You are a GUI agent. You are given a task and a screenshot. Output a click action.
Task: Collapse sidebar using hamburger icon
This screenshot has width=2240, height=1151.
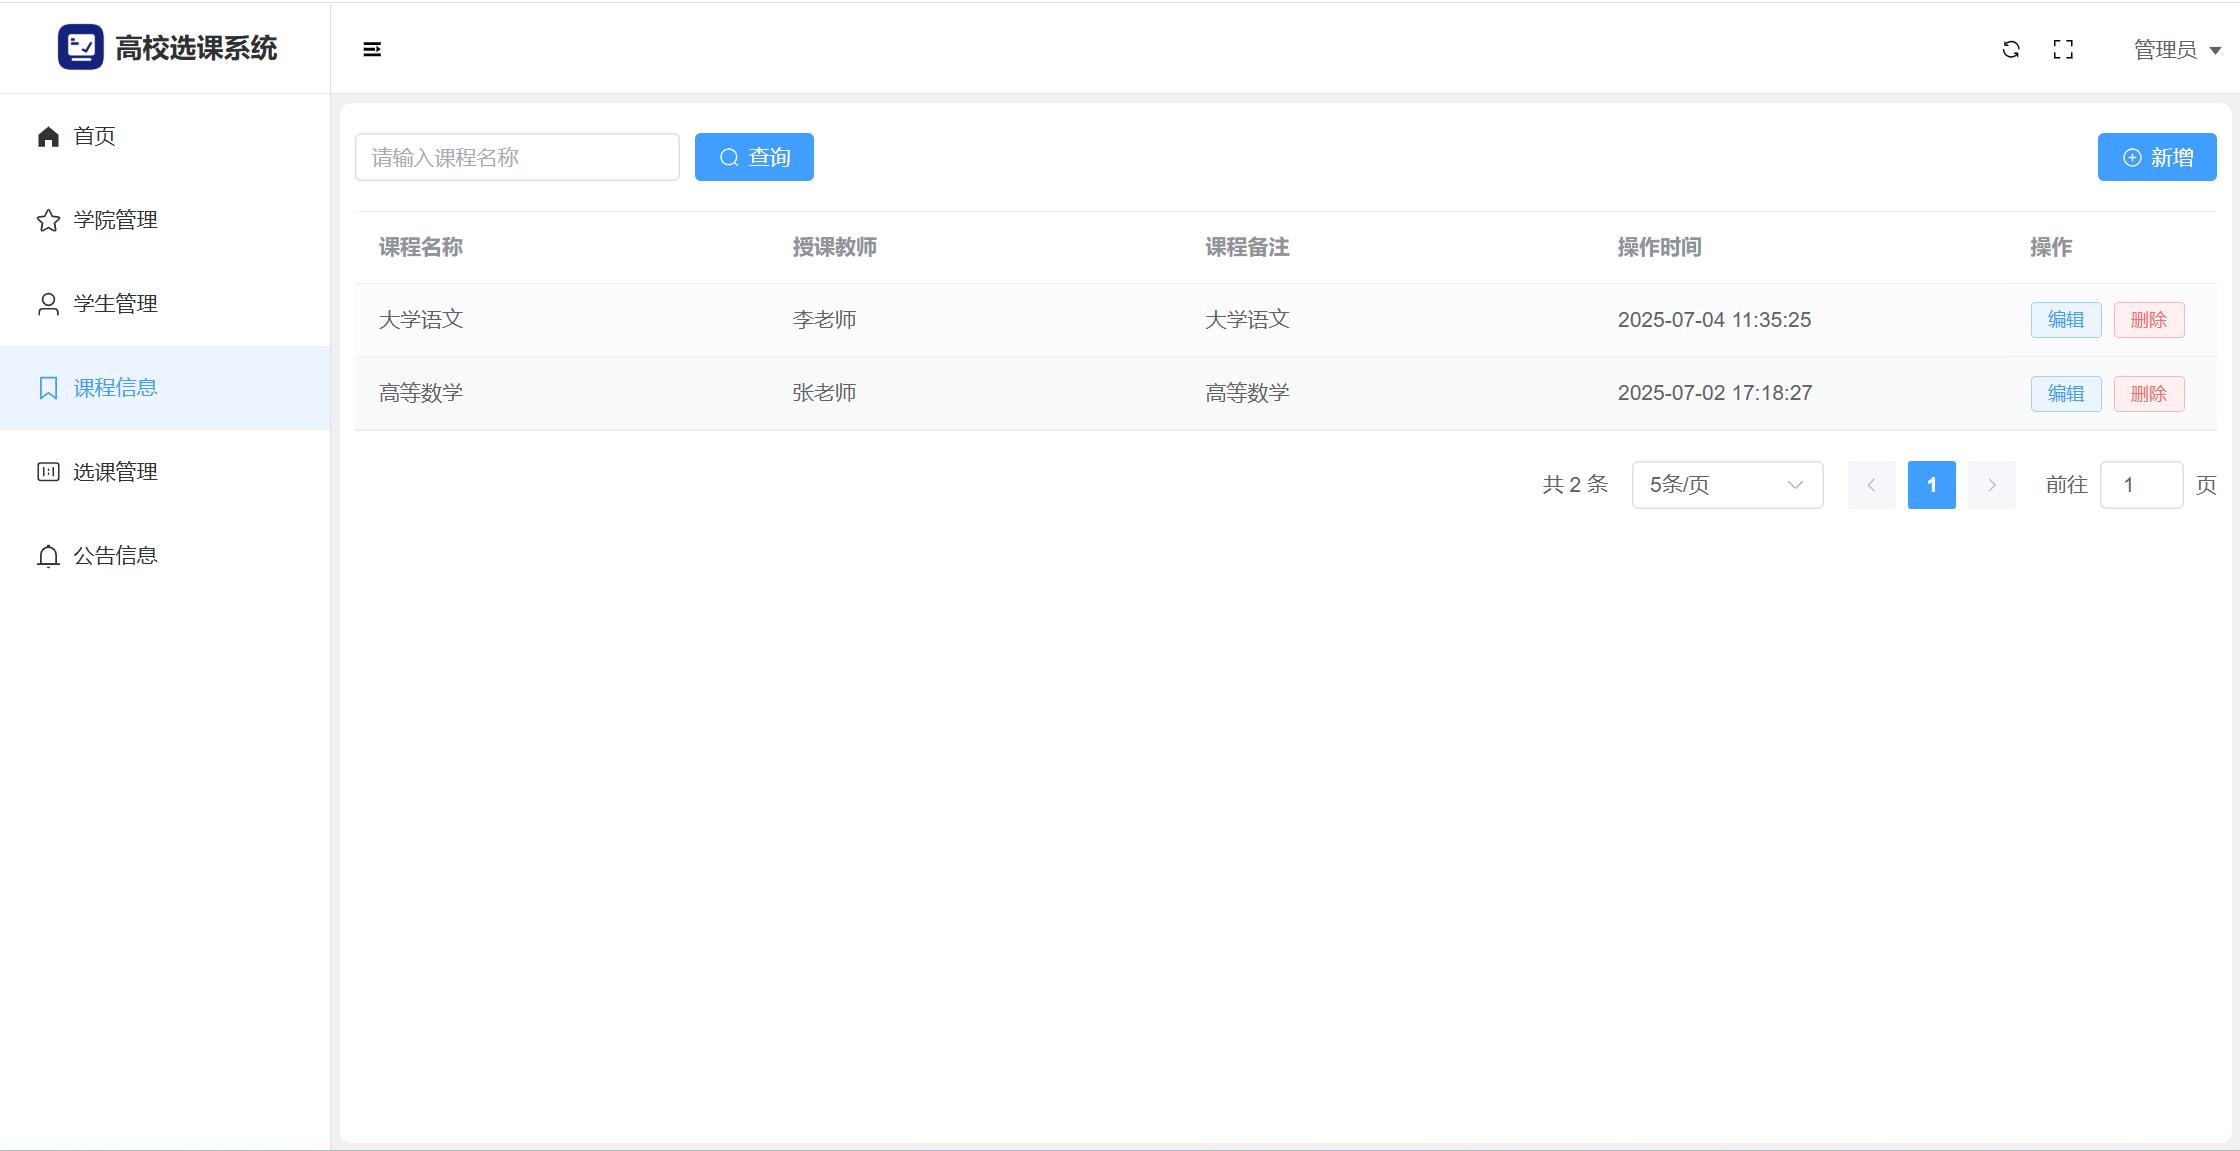(x=372, y=49)
